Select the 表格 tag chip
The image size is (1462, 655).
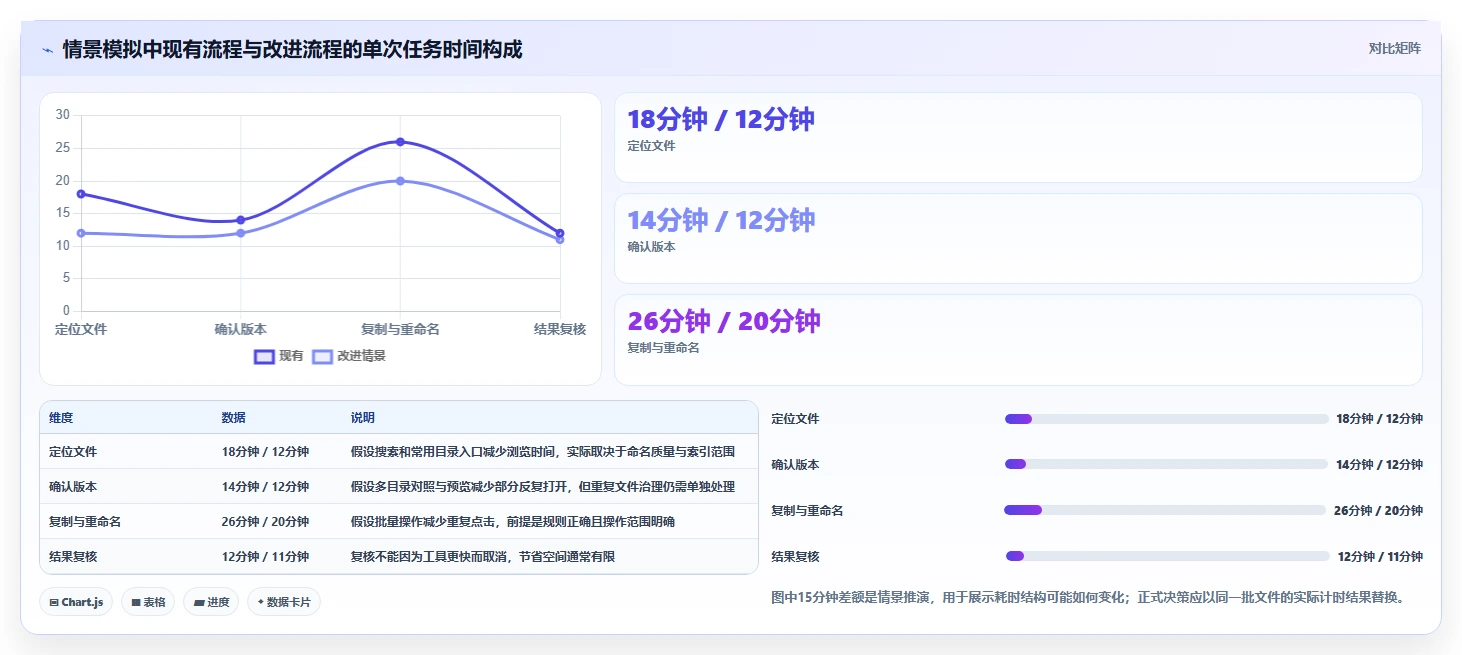(x=148, y=602)
